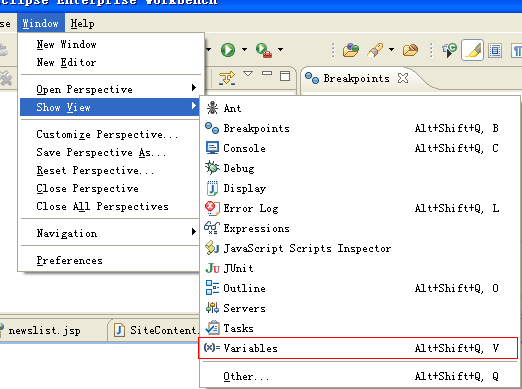Image resolution: width=522 pixels, height=389 pixels.
Task: Open Search icon dropdown arrow
Action: (x=391, y=50)
